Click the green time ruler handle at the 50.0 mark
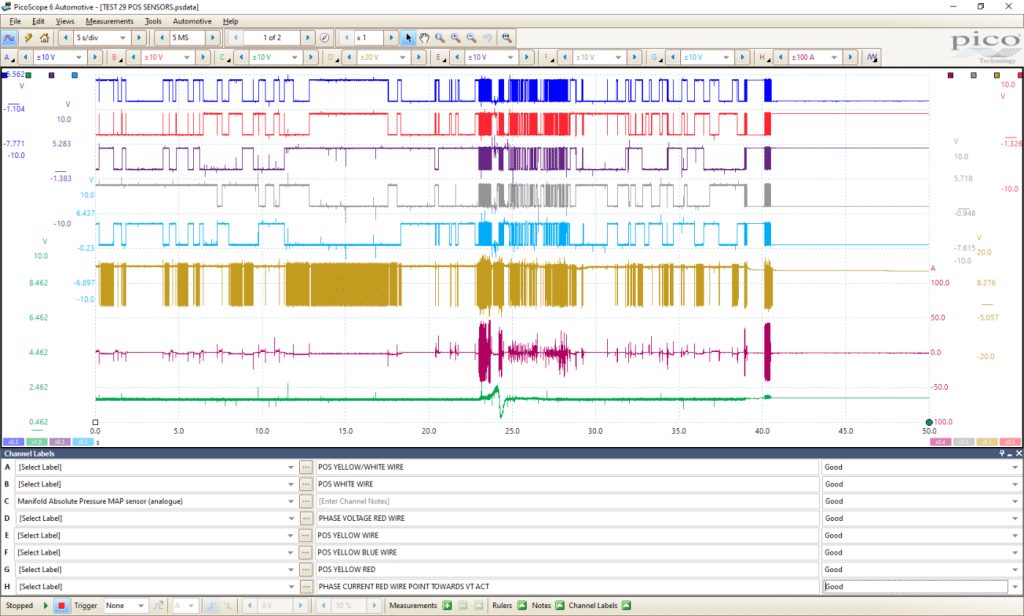The width and height of the screenshot is (1024, 616). pos(929,422)
